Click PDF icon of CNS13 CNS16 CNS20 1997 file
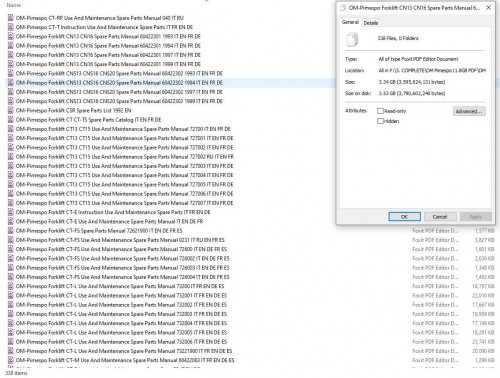 click(11, 92)
